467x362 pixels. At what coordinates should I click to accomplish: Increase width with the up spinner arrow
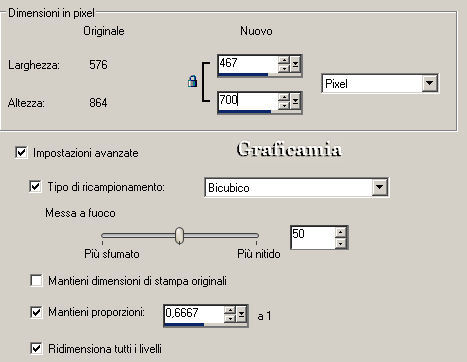284,60
